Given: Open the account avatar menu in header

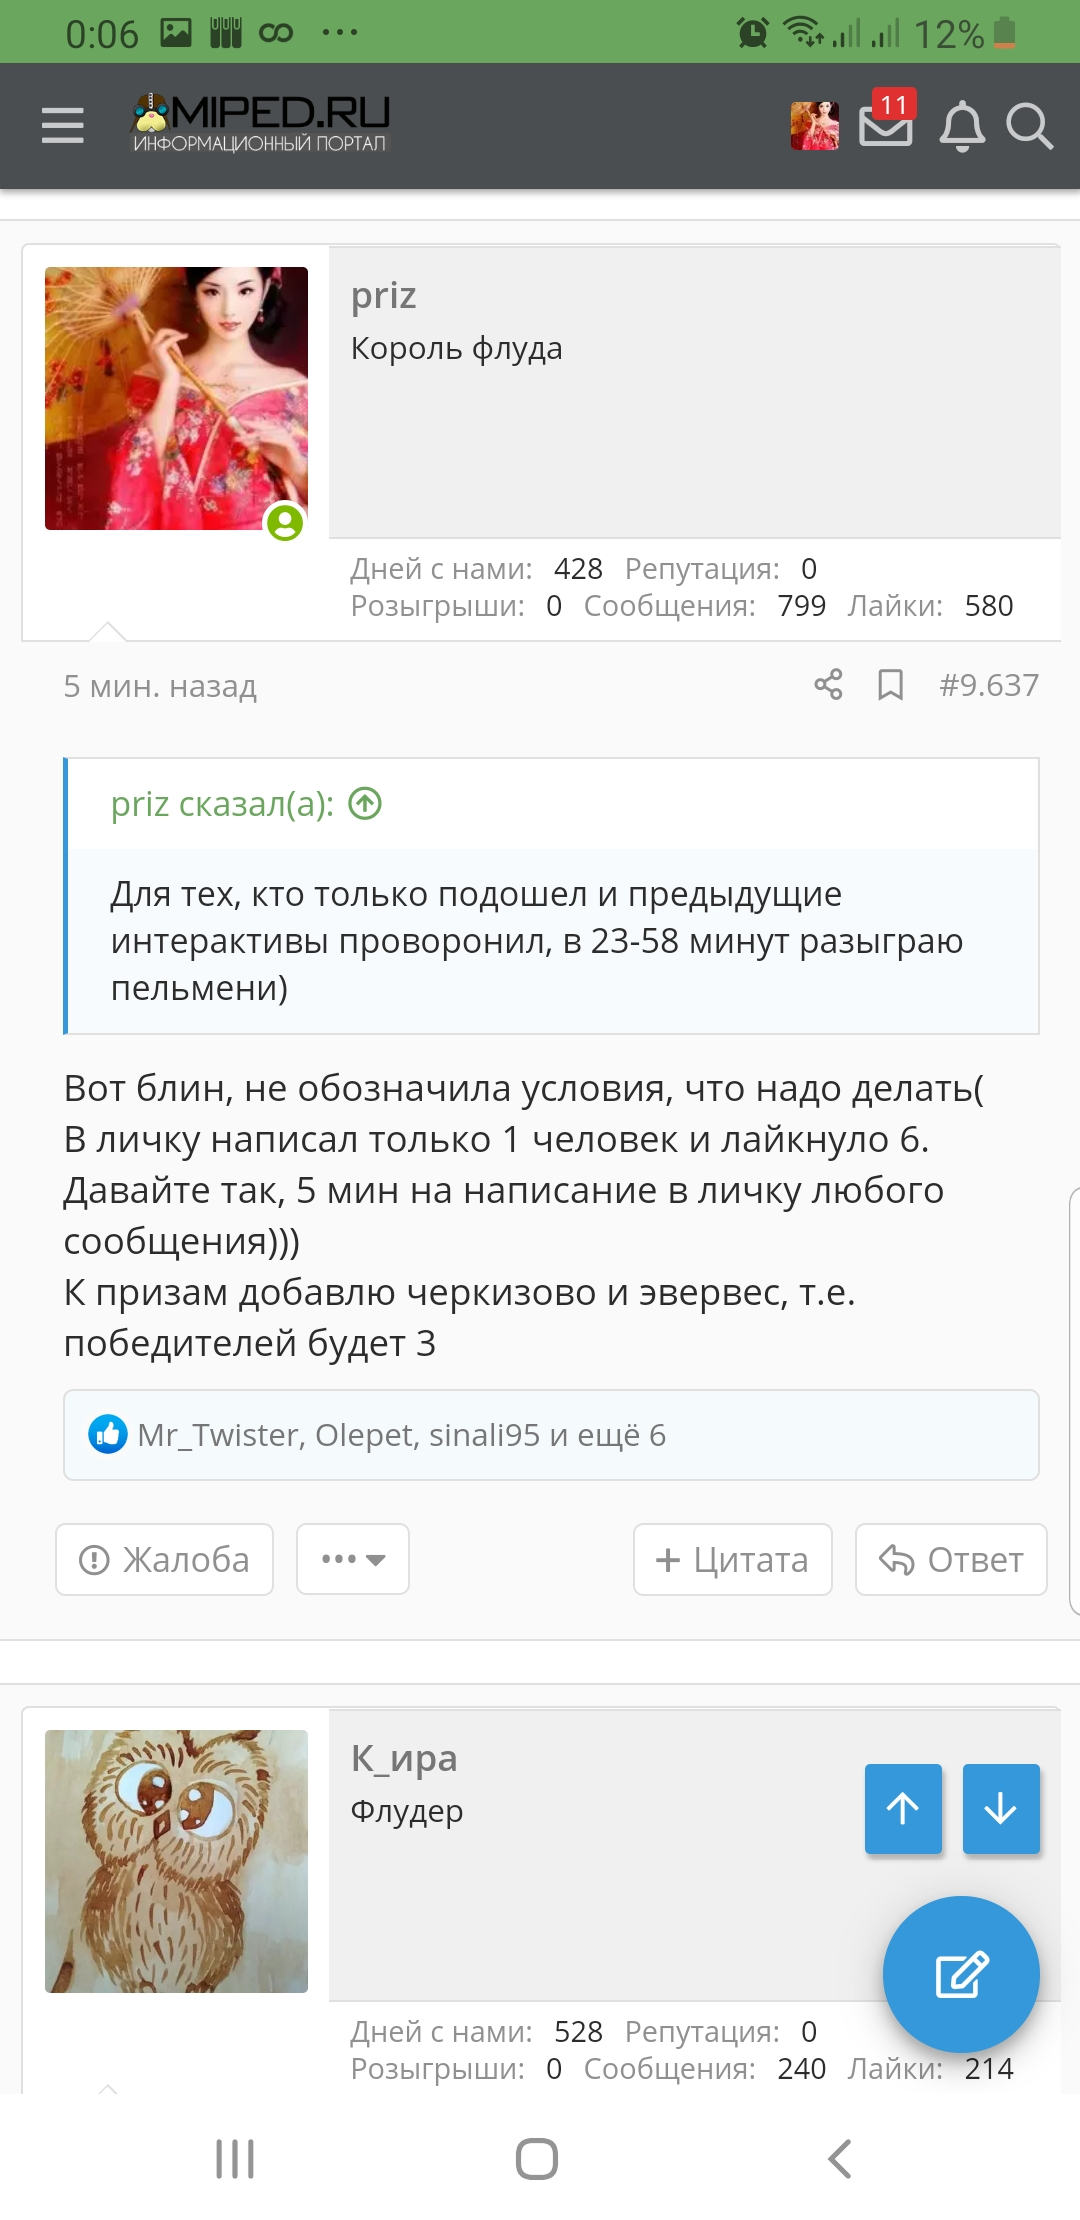Looking at the screenshot, I should click(815, 126).
